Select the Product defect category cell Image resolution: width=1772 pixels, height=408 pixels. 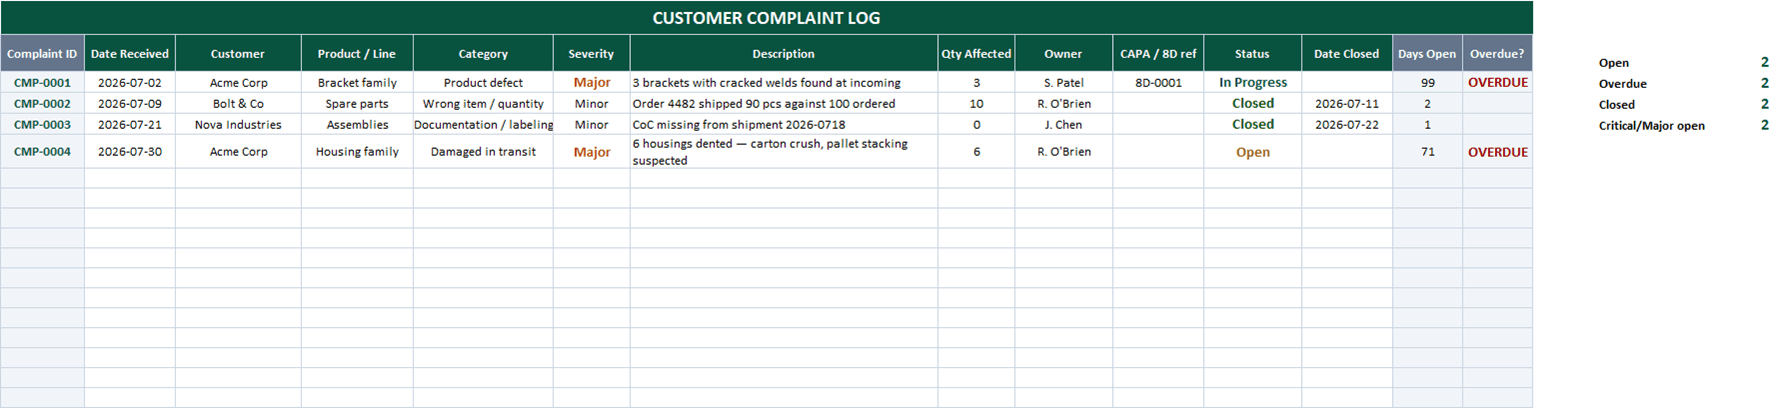pyautogui.click(x=483, y=83)
